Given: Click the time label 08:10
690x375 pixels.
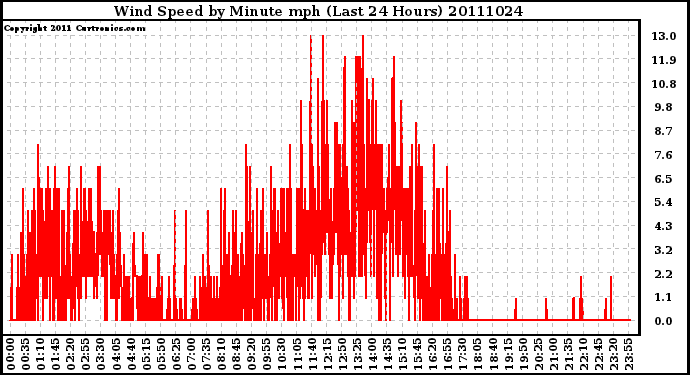Looking at the screenshot, I should pos(221,355).
